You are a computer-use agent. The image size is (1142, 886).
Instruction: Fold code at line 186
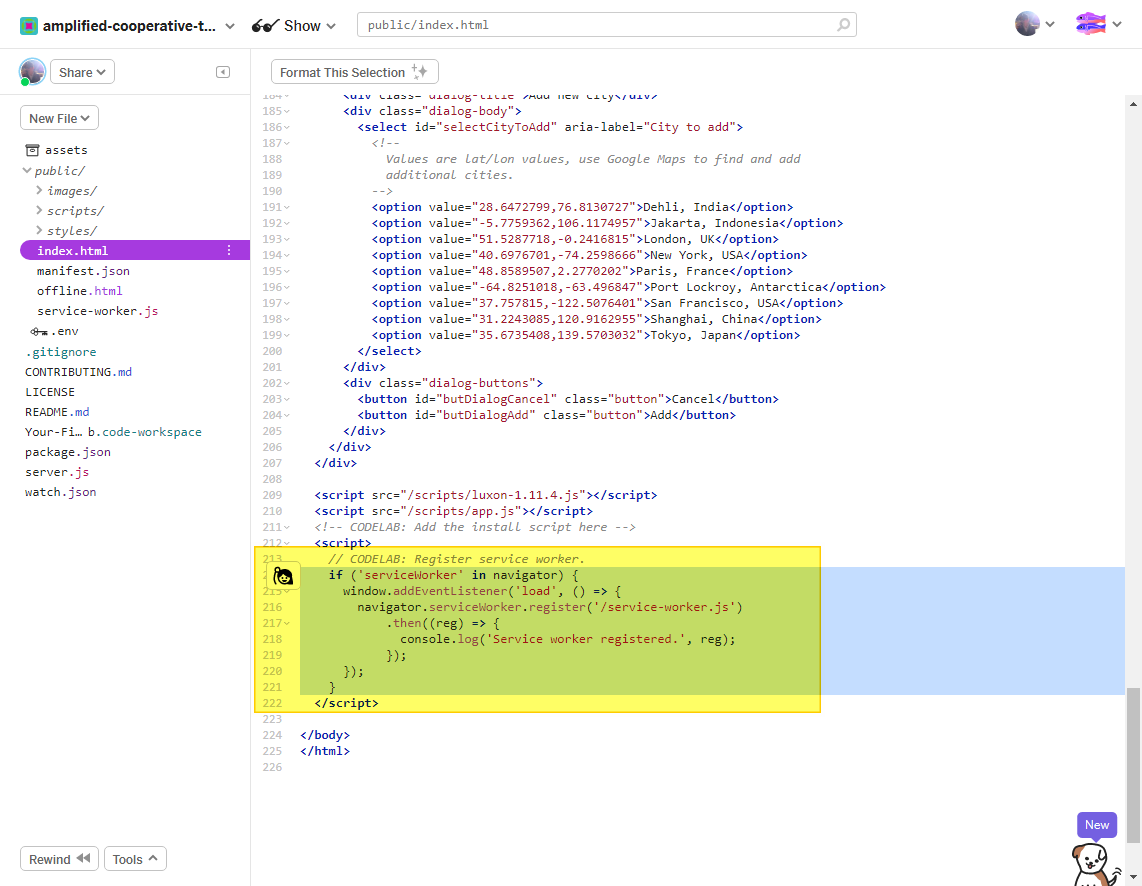[287, 127]
